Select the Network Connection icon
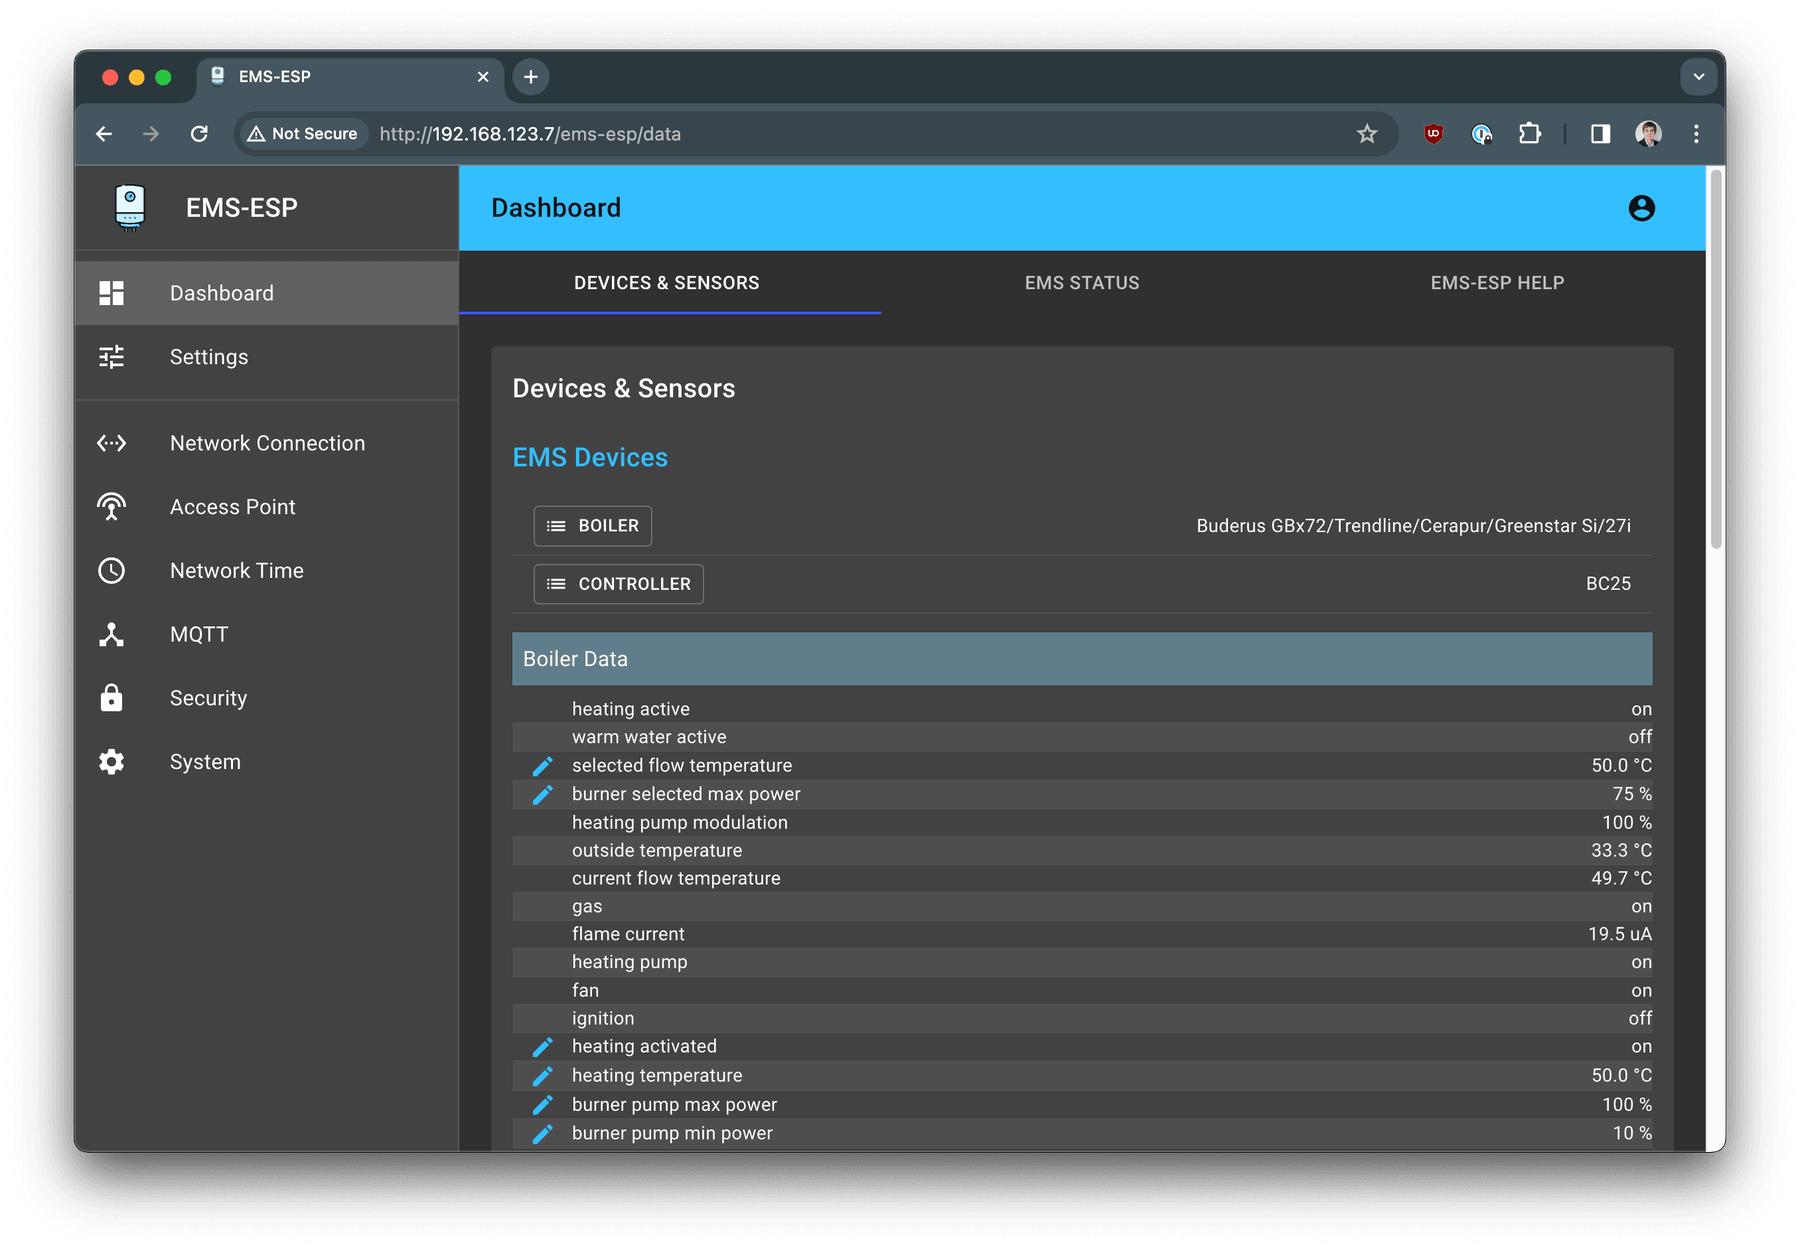1800x1250 pixels. tap(110, 443)
